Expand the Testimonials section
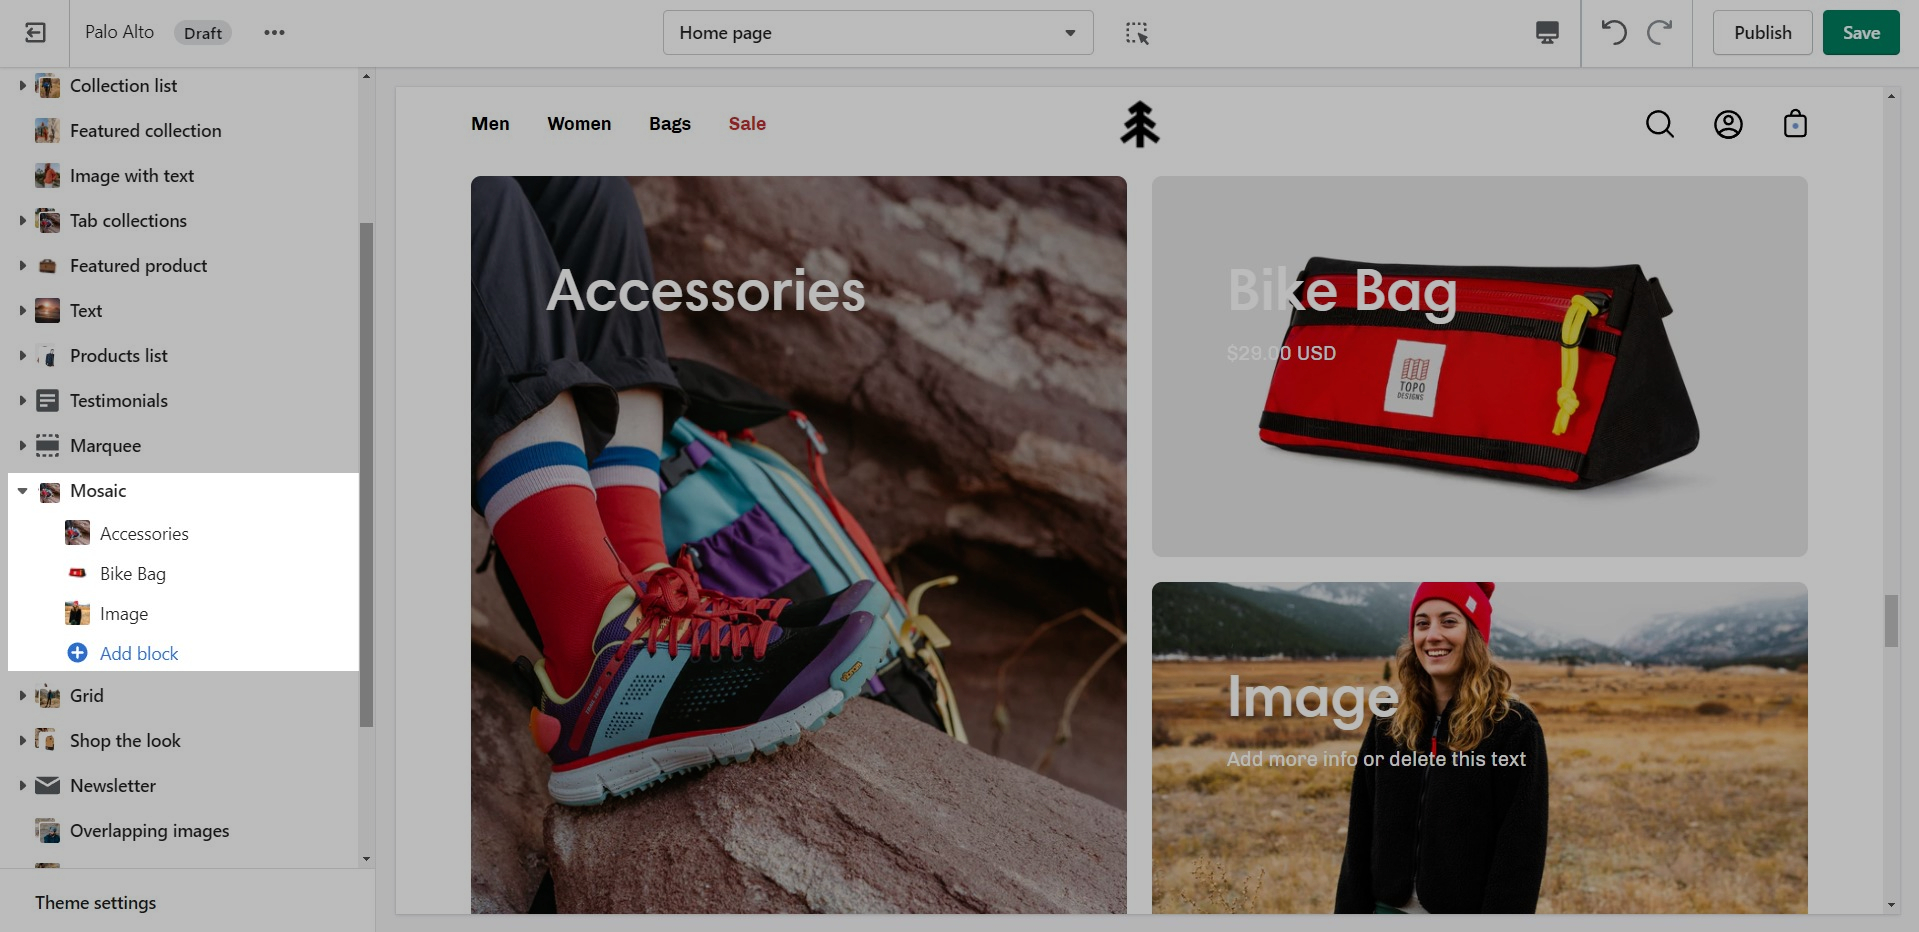The height and width of the screenshot is (932, 1919). coord(22,401)
